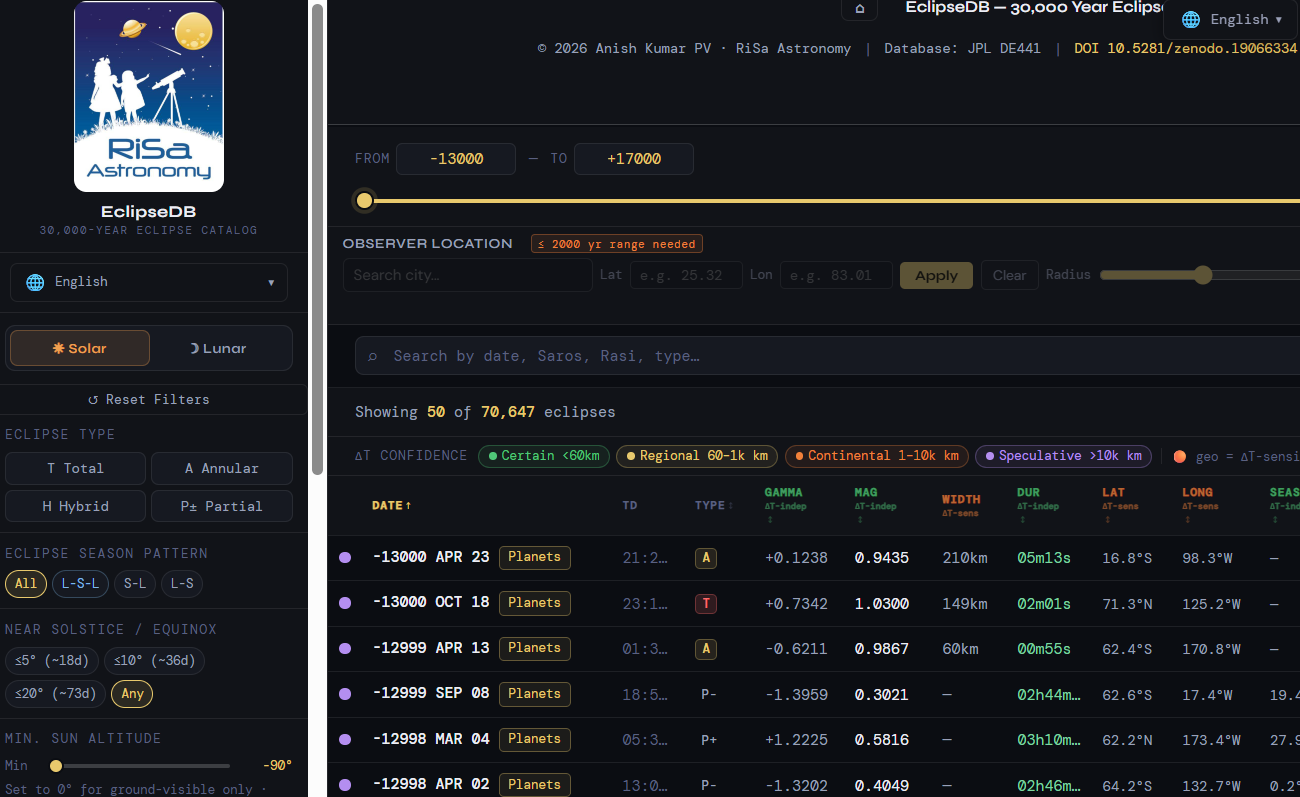Image resolution: width=1300 pixels, height=797 pixels.
Task: Click the home icon in the top header
Action: click(x=859, y=9)
